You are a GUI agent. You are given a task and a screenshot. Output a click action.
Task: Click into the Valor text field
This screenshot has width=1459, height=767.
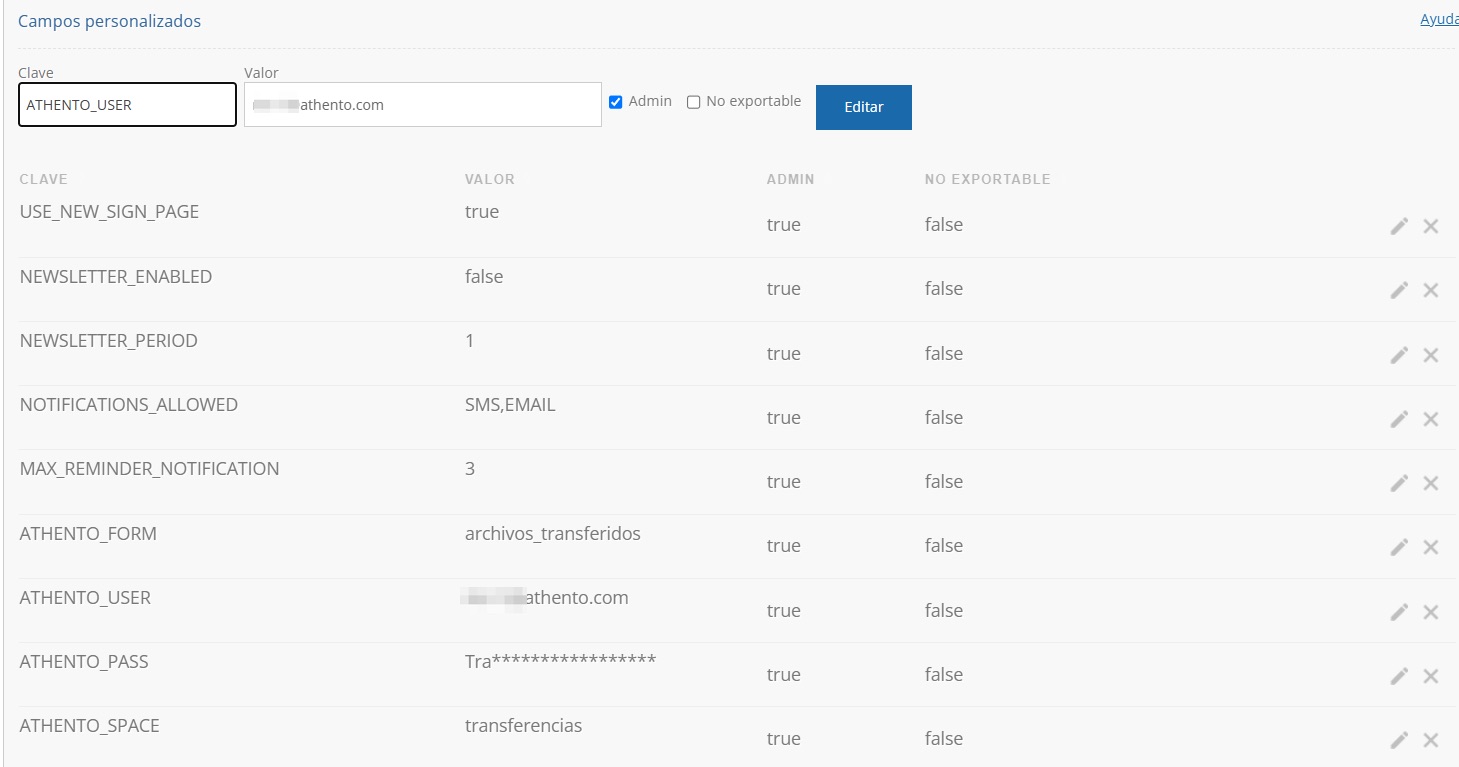tap(422, 105)
